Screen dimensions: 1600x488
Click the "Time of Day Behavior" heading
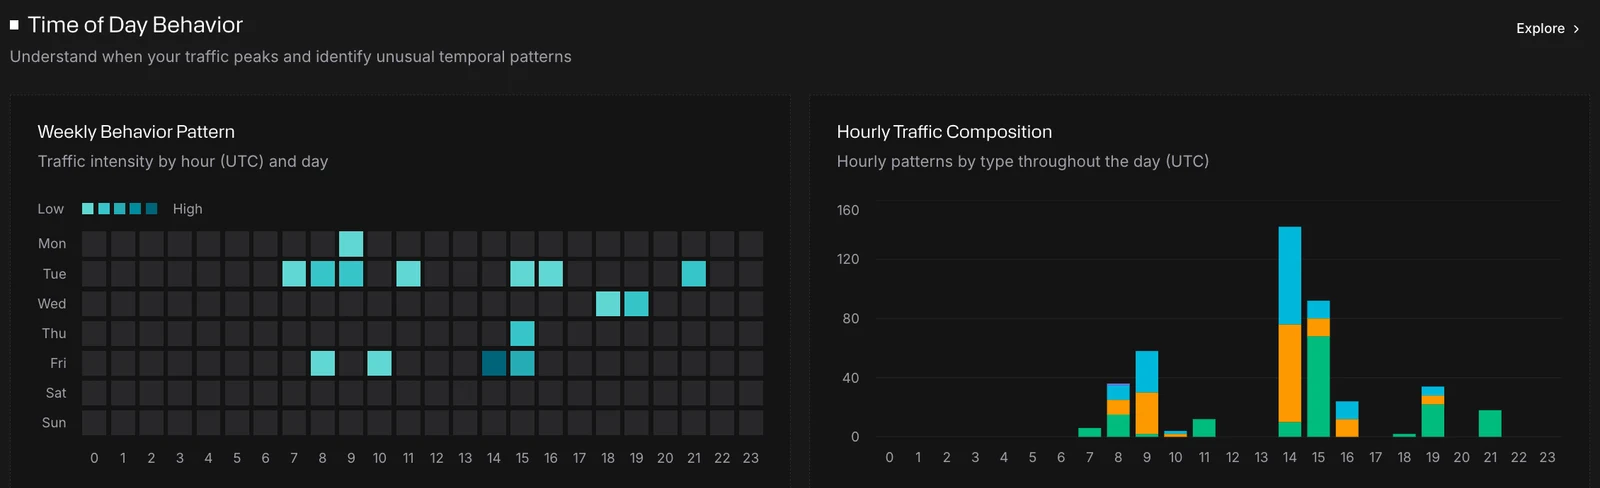pos(135,25)
